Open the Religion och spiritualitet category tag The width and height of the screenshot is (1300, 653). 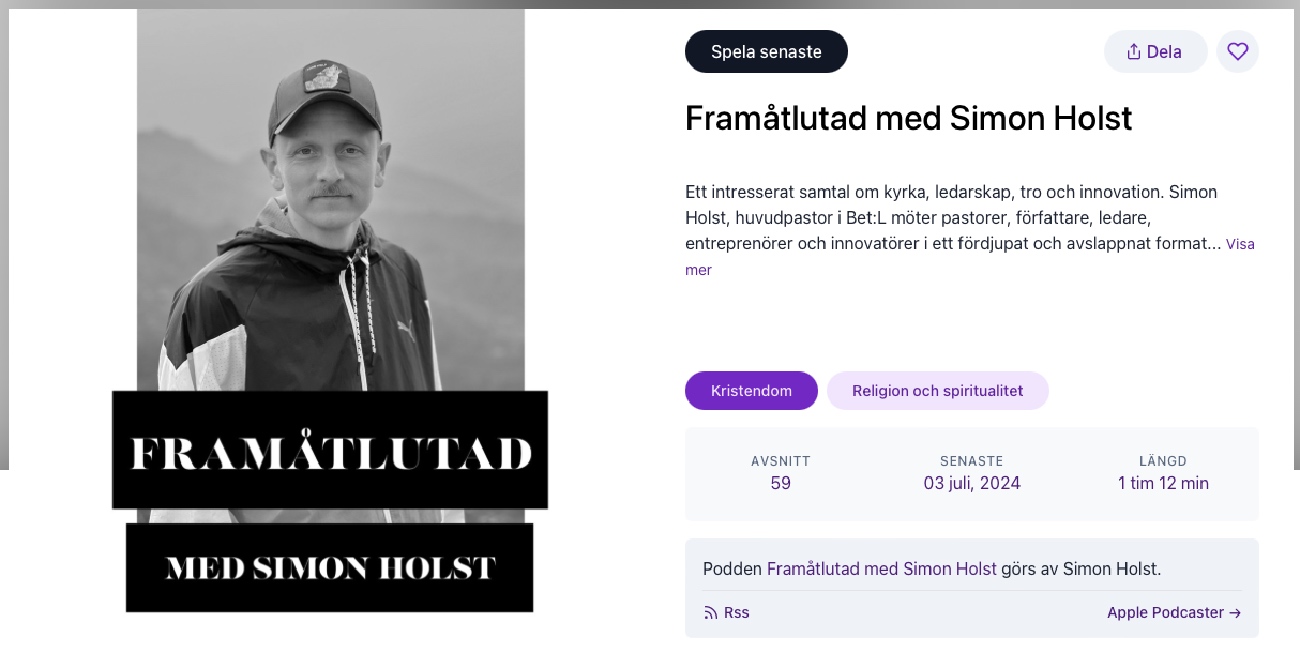pyautogui.click(x=937, y=391)
